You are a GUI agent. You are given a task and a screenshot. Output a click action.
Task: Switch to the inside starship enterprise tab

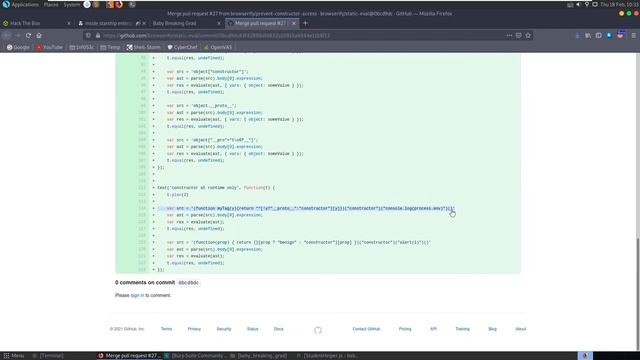(x=112, y=23)
